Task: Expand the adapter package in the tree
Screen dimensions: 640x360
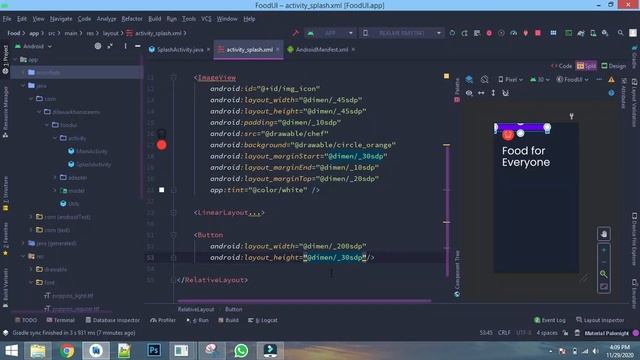Action: pyautogui.click(x=55, y=178)
